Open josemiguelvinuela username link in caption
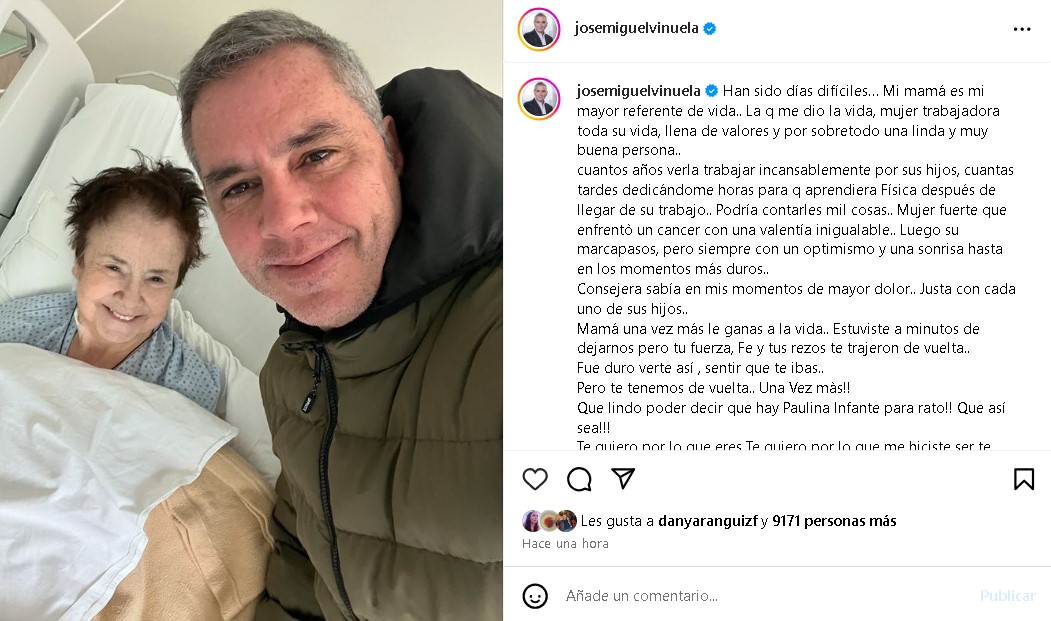Viewport: 1051px width, 621px height. pyautogui.click(x=638, y=91)
